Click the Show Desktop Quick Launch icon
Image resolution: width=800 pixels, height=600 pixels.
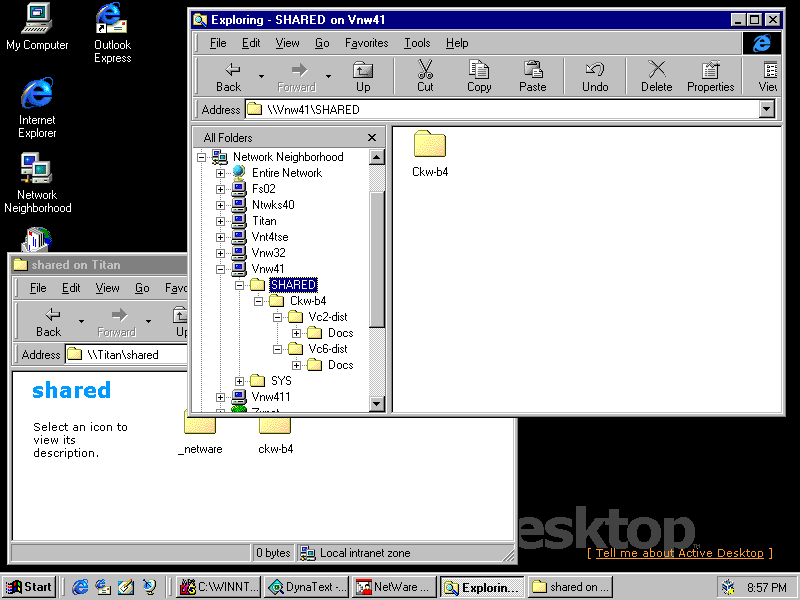tap(126, 587)
